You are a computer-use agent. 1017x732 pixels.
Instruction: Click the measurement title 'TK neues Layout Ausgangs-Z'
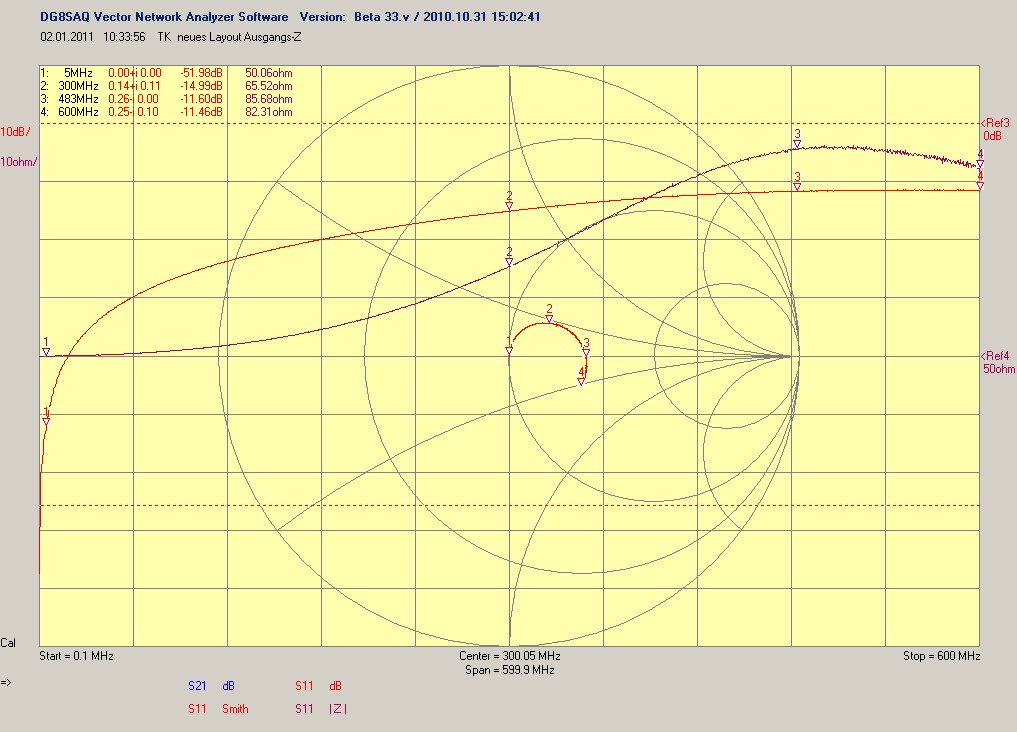tap(230, 37)
